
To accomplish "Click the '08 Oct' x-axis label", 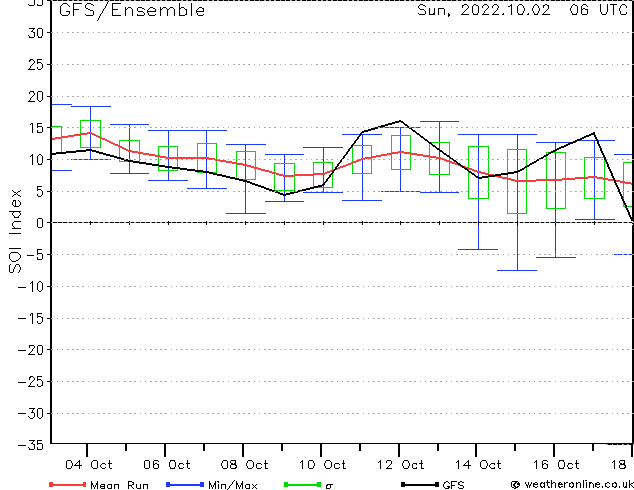I will (x=245, y=465).
